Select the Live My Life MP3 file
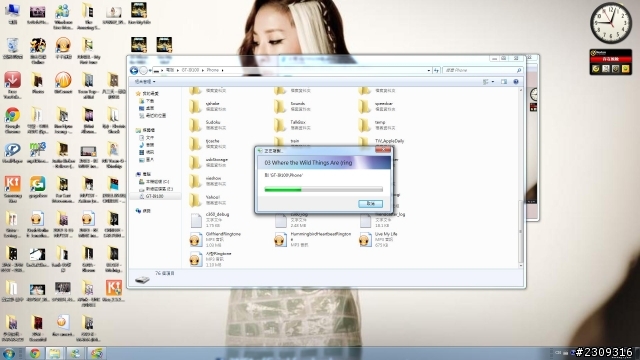The image size is (640, 360). point(379,240)
